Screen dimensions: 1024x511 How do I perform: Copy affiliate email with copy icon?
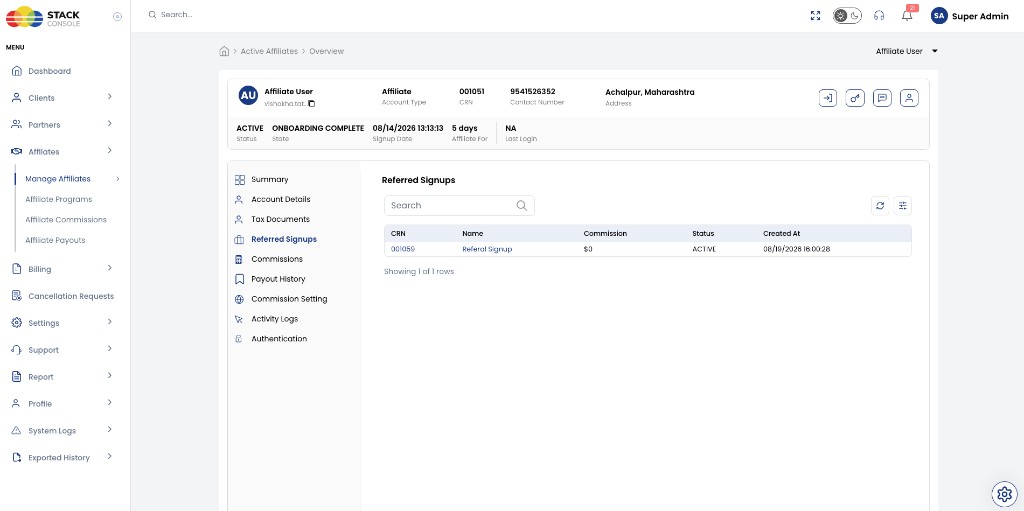tap(312, 104)
